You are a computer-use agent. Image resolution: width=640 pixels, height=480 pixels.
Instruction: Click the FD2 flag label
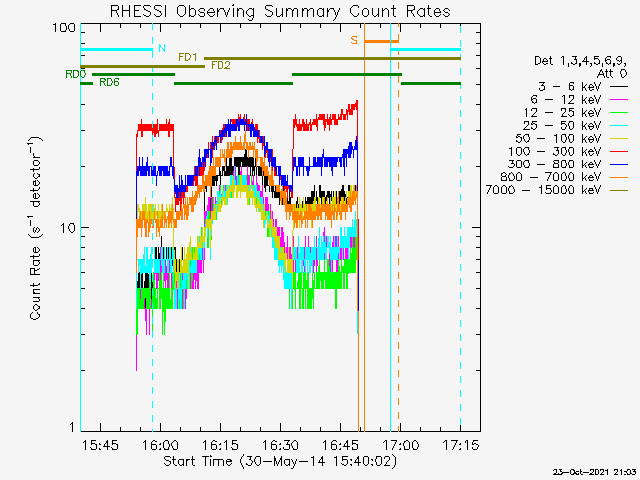coord(221,65)
